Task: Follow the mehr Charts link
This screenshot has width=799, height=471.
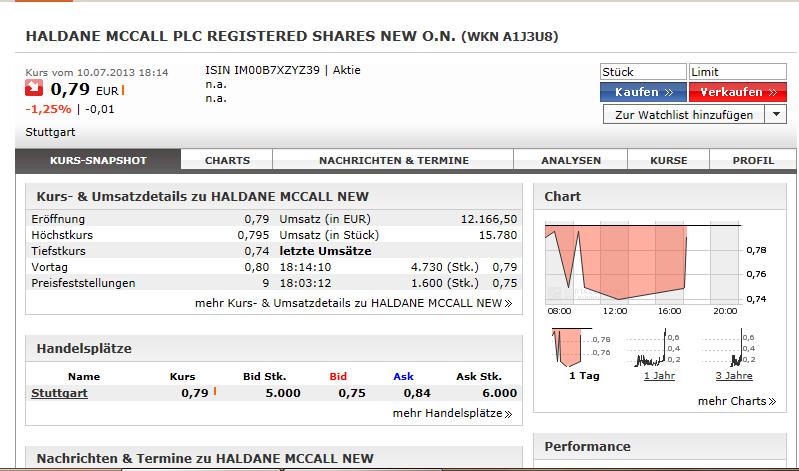Action: point(737,401)
